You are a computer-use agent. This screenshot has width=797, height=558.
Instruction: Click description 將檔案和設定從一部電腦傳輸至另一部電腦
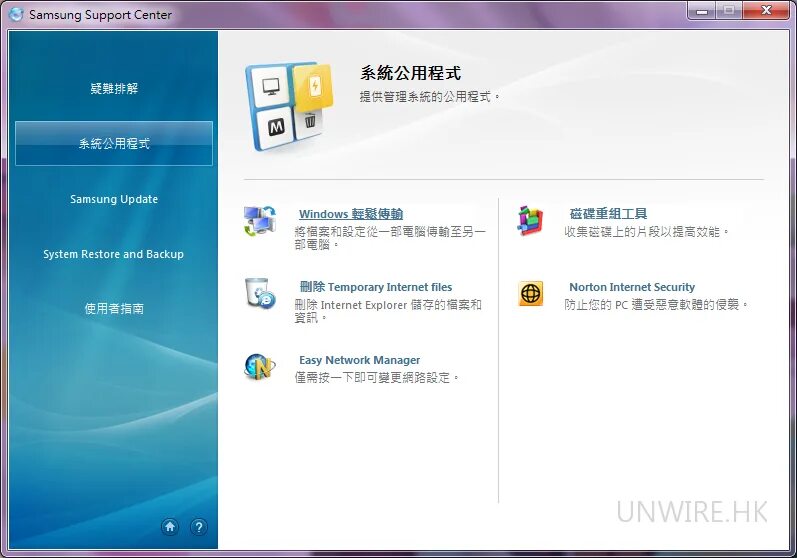tap(390, 238)
